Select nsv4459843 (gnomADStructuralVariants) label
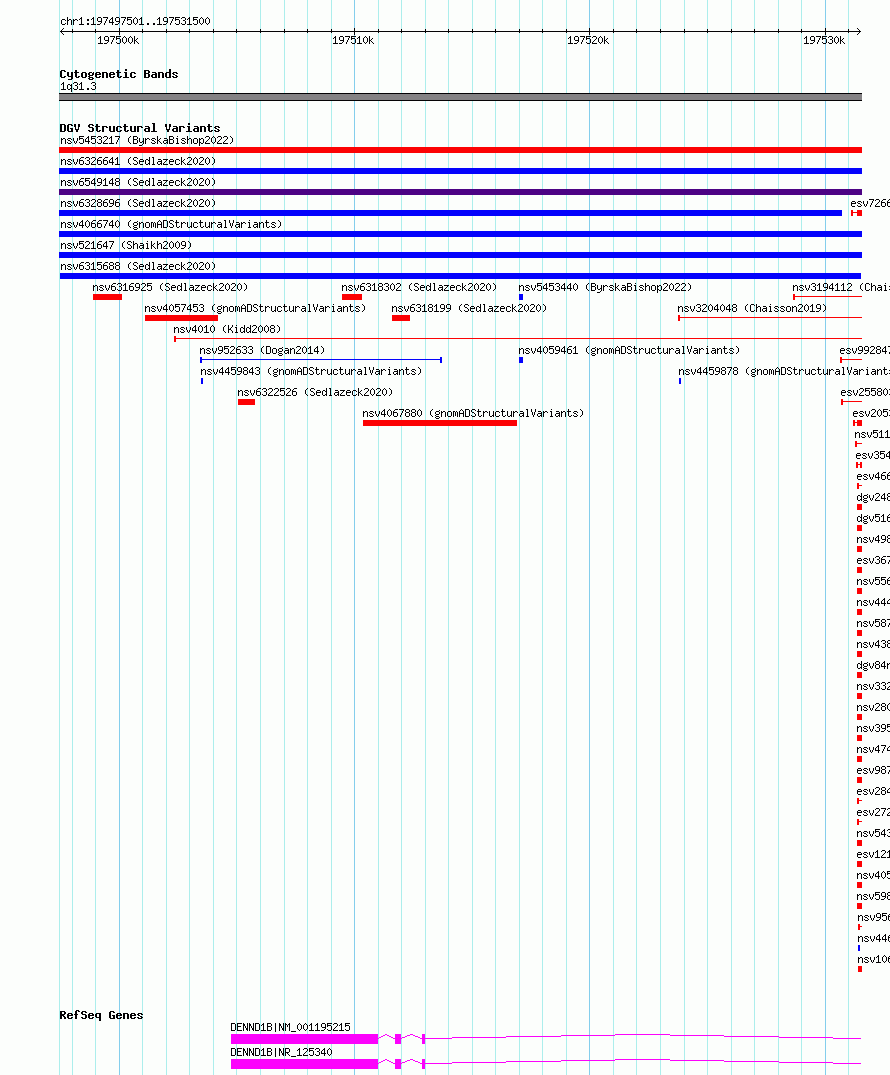 [311, 372]
